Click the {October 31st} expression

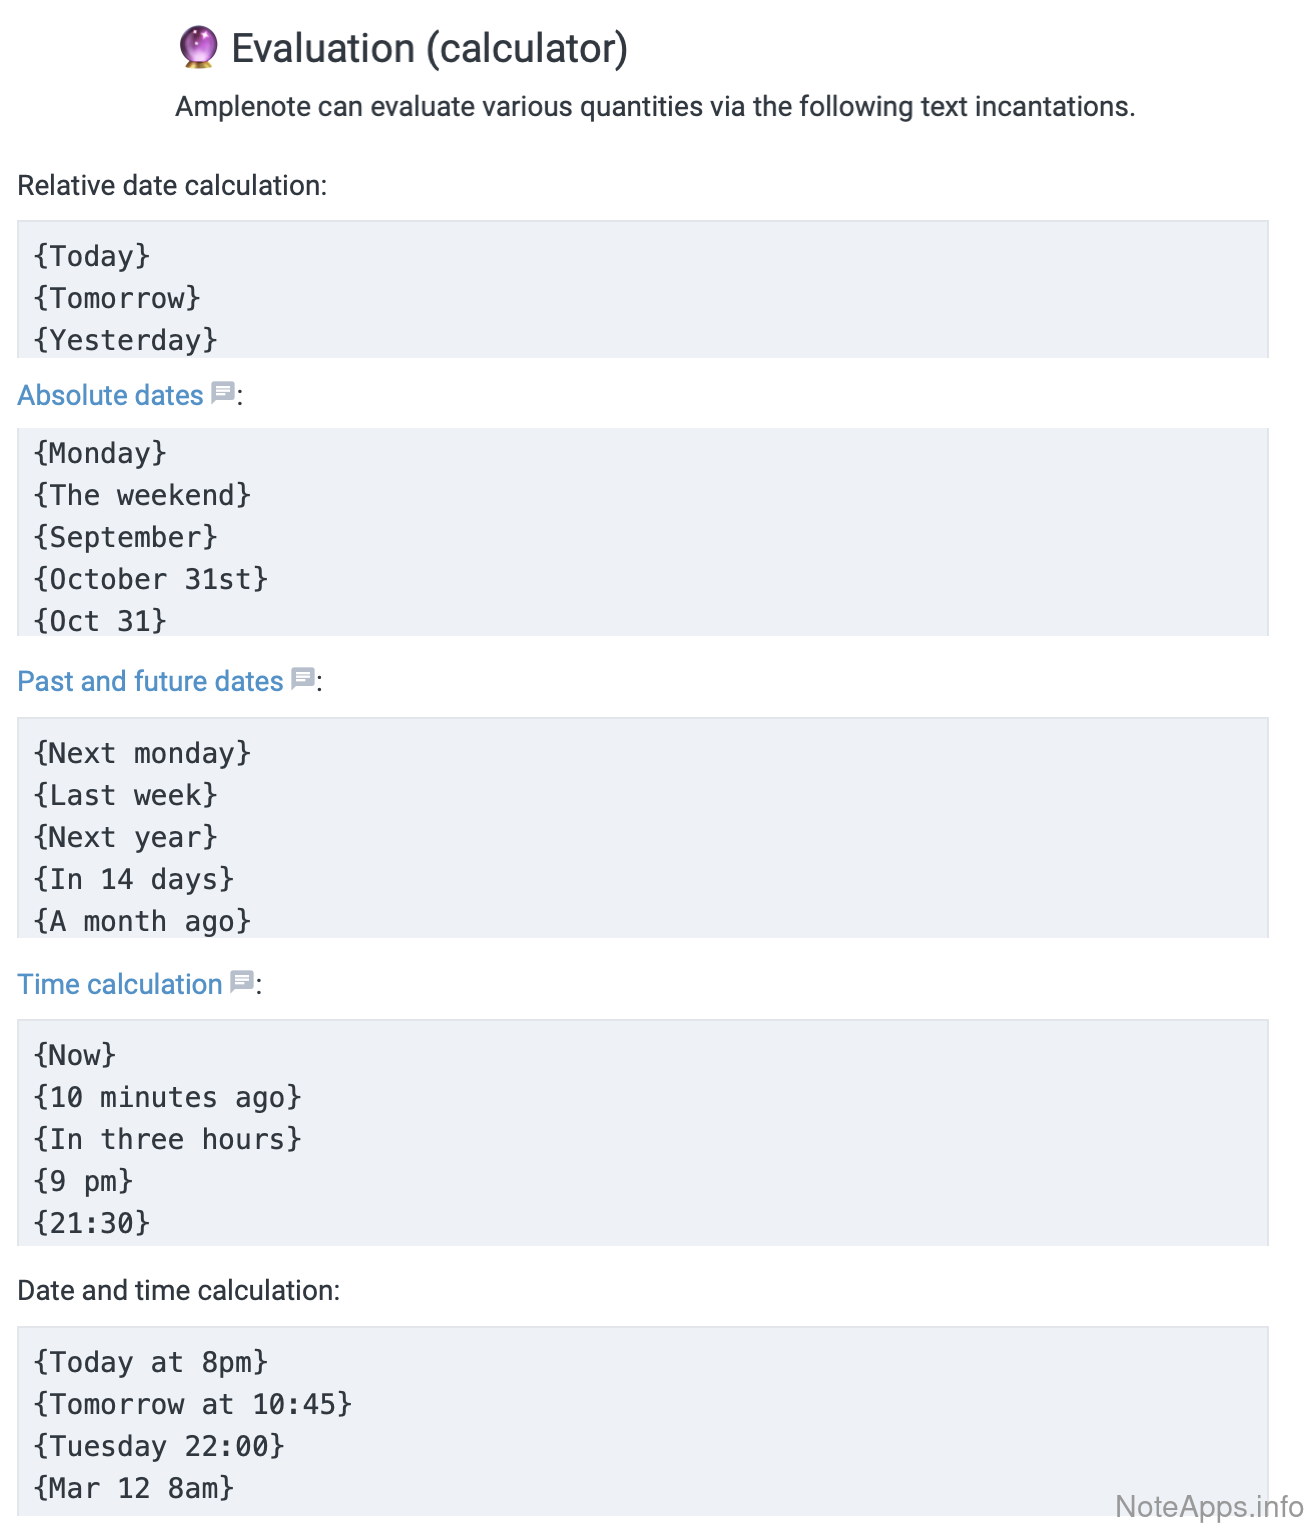click(x=150, y=579)
